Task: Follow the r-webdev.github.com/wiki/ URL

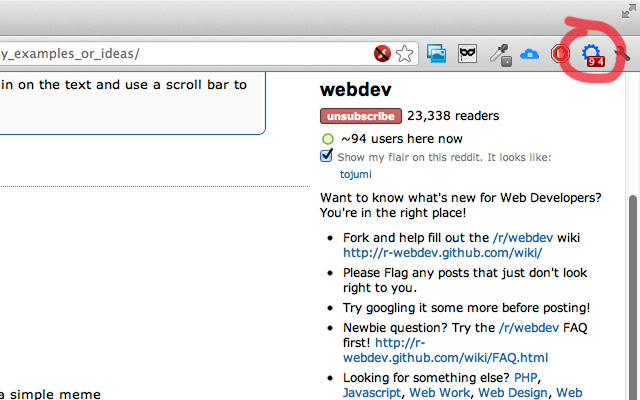Action: pyautogui.click(x=442, y=253)
